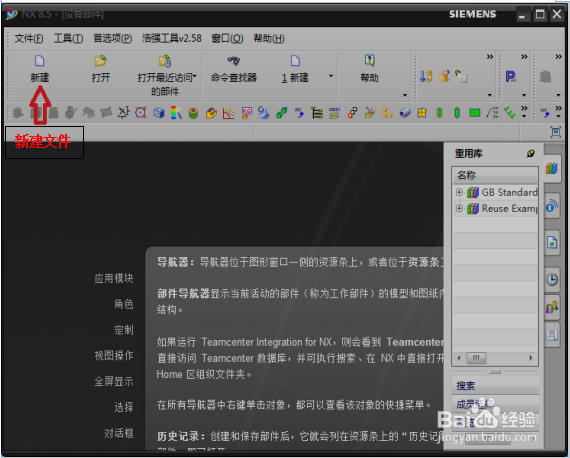The height and width of the screenshot is (458, 570).
Task: Click the blue wireframe cube icon
Action: [x=158, y=113]
